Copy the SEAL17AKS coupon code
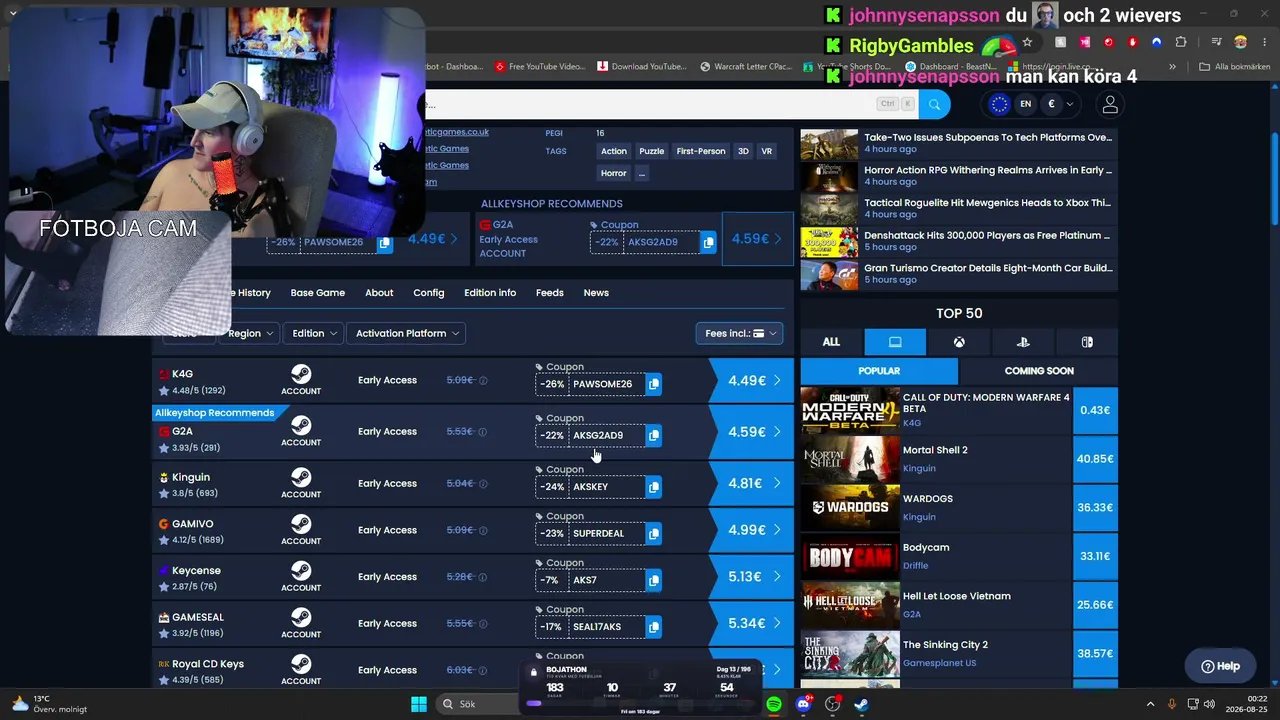The height and width of the screenshot is (720, 1280). click(x=653, y=627)
